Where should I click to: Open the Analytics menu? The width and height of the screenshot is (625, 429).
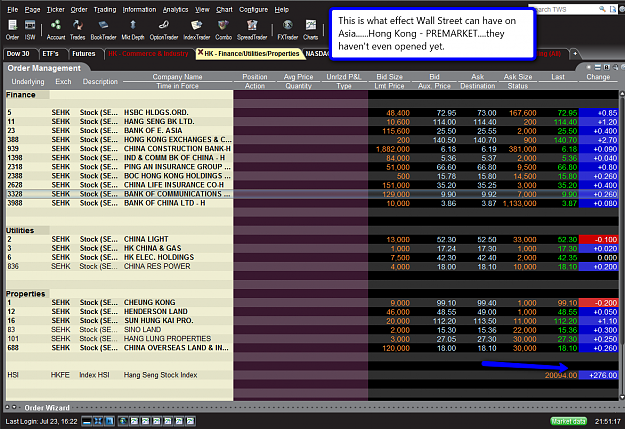(x=175, y=10)
